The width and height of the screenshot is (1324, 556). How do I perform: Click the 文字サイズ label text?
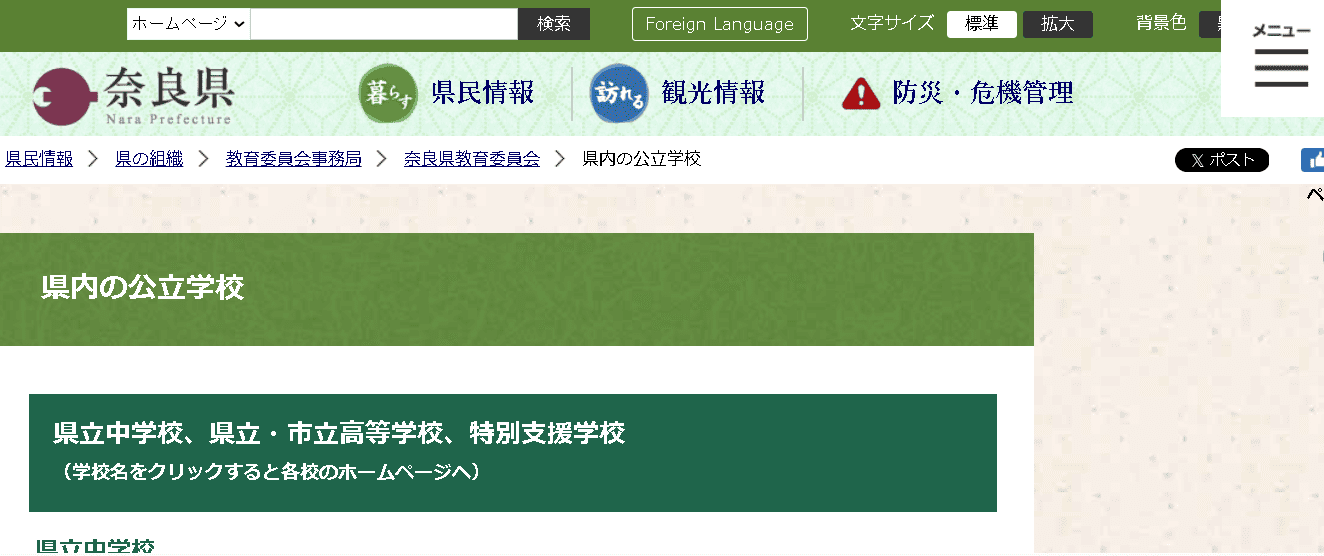pos(892,23)
